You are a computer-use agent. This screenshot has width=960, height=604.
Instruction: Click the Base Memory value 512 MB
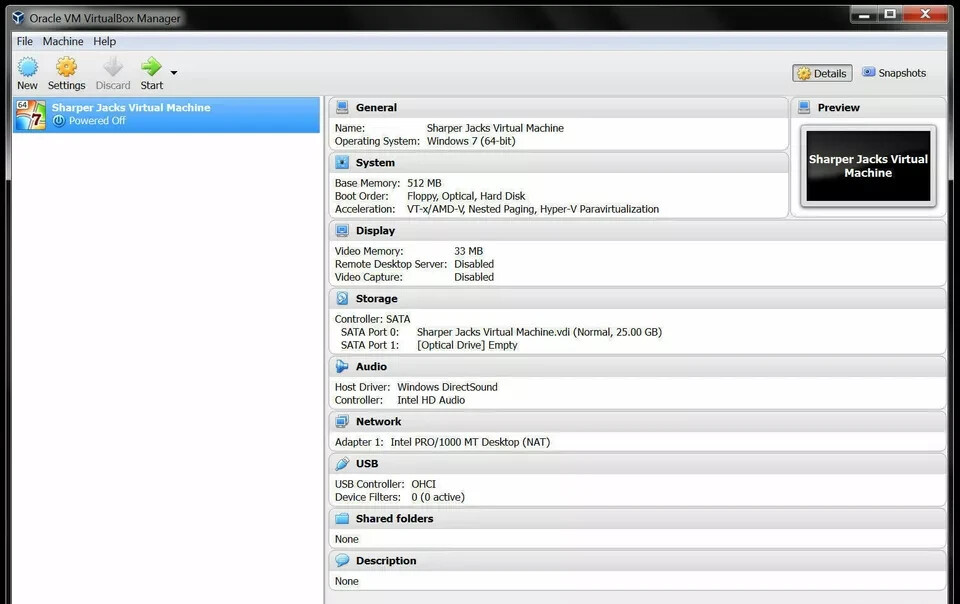pos(424,183)
